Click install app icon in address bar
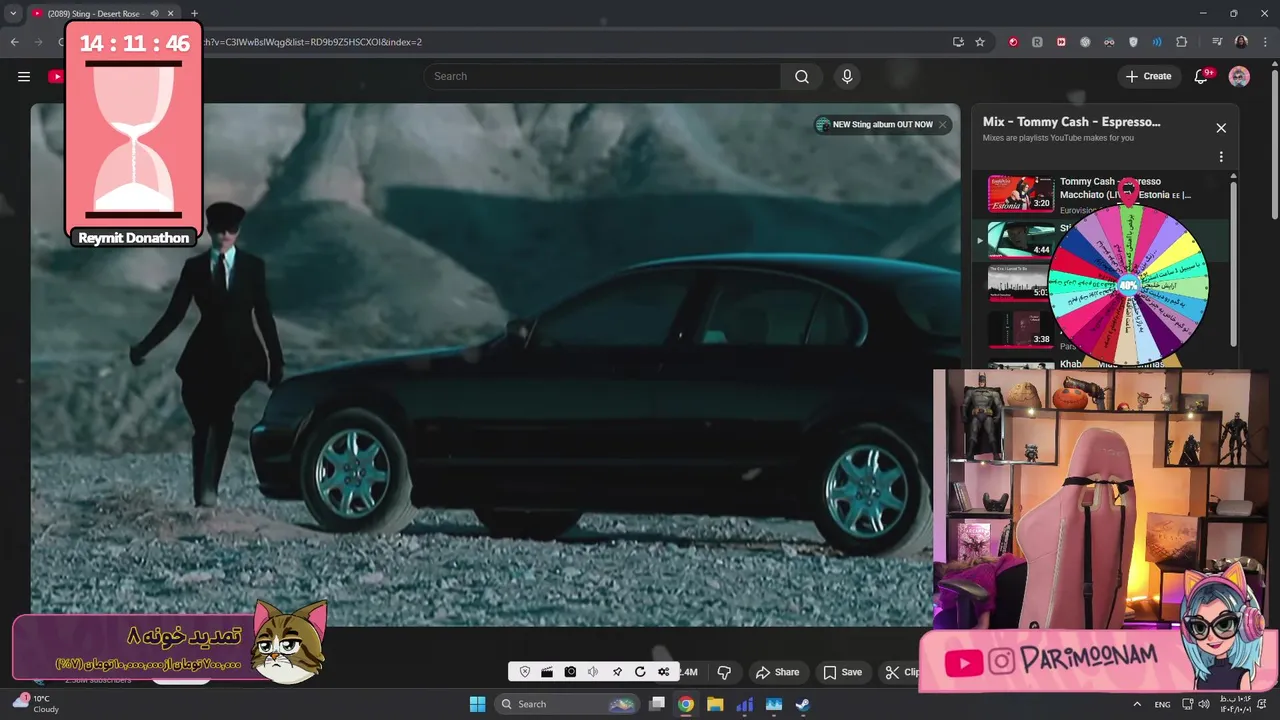 (958, 42)
